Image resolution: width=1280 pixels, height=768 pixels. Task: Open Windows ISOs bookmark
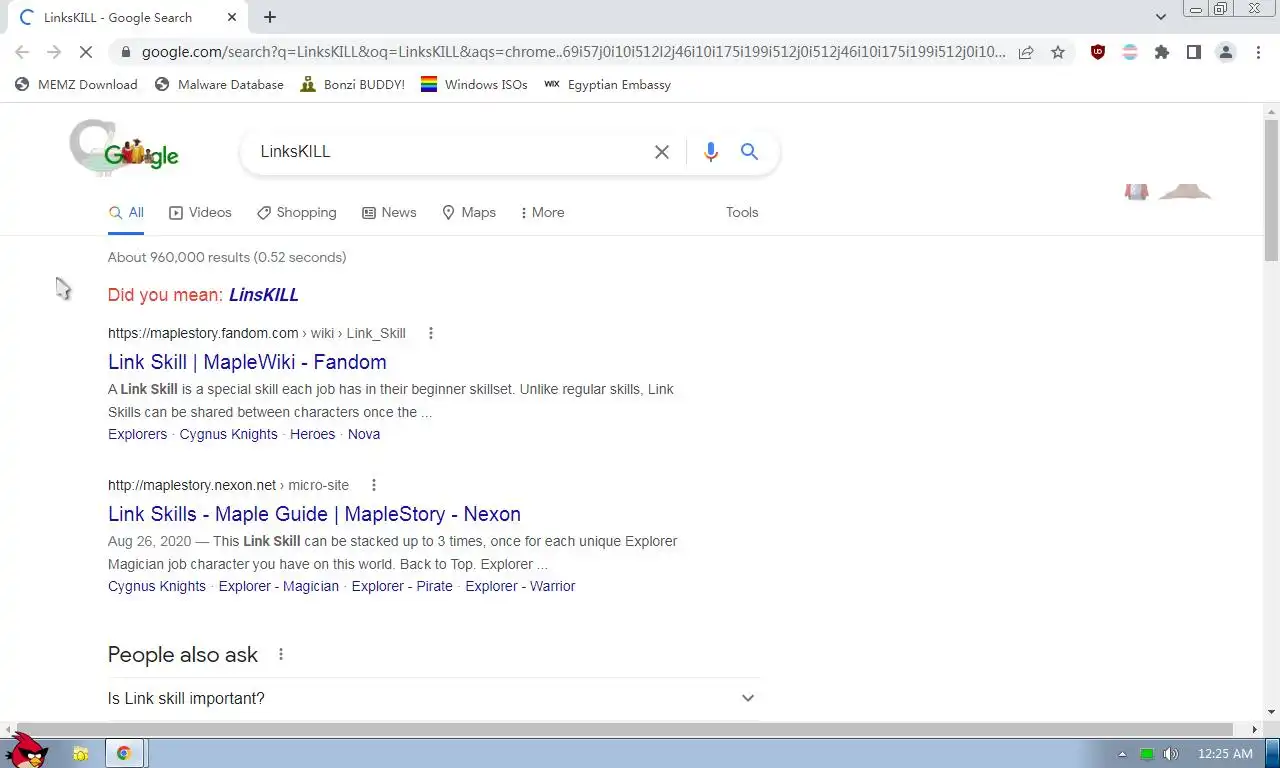pyautogui.click(x=474, y=85)
